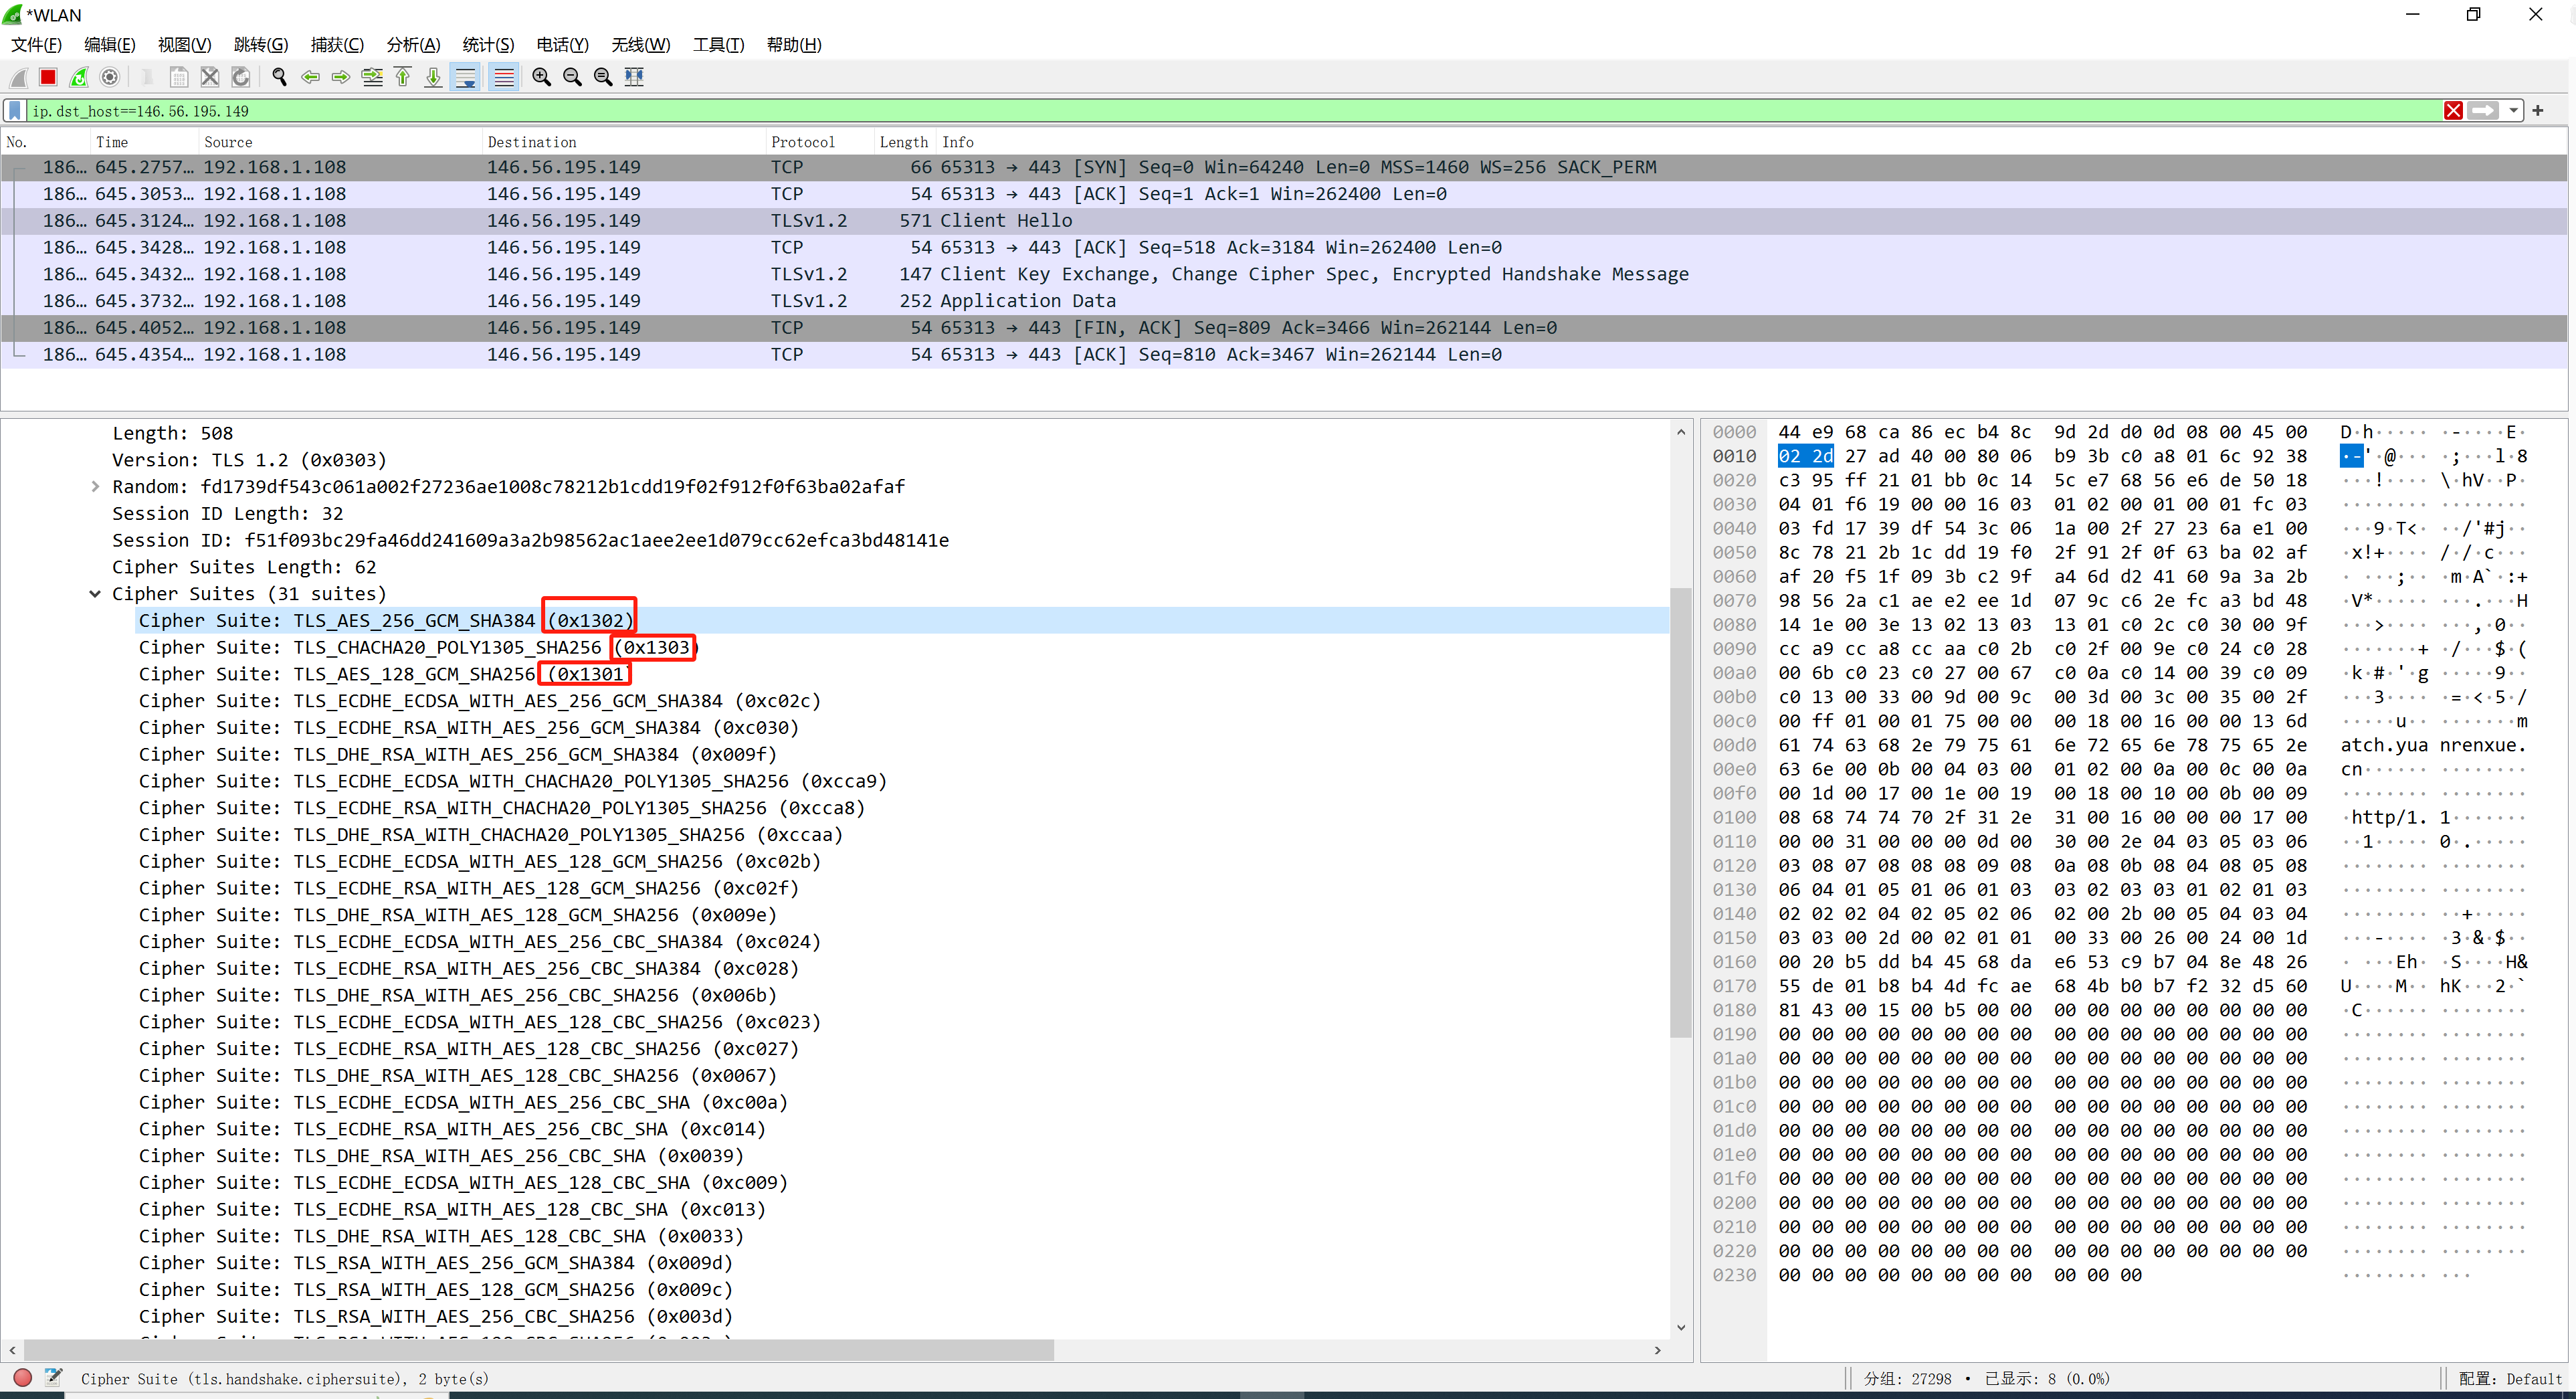Open the 分析(A) menu
Image resolution: width=2576 pixels, height=1399 pixels.
click(x=413, y=44)
